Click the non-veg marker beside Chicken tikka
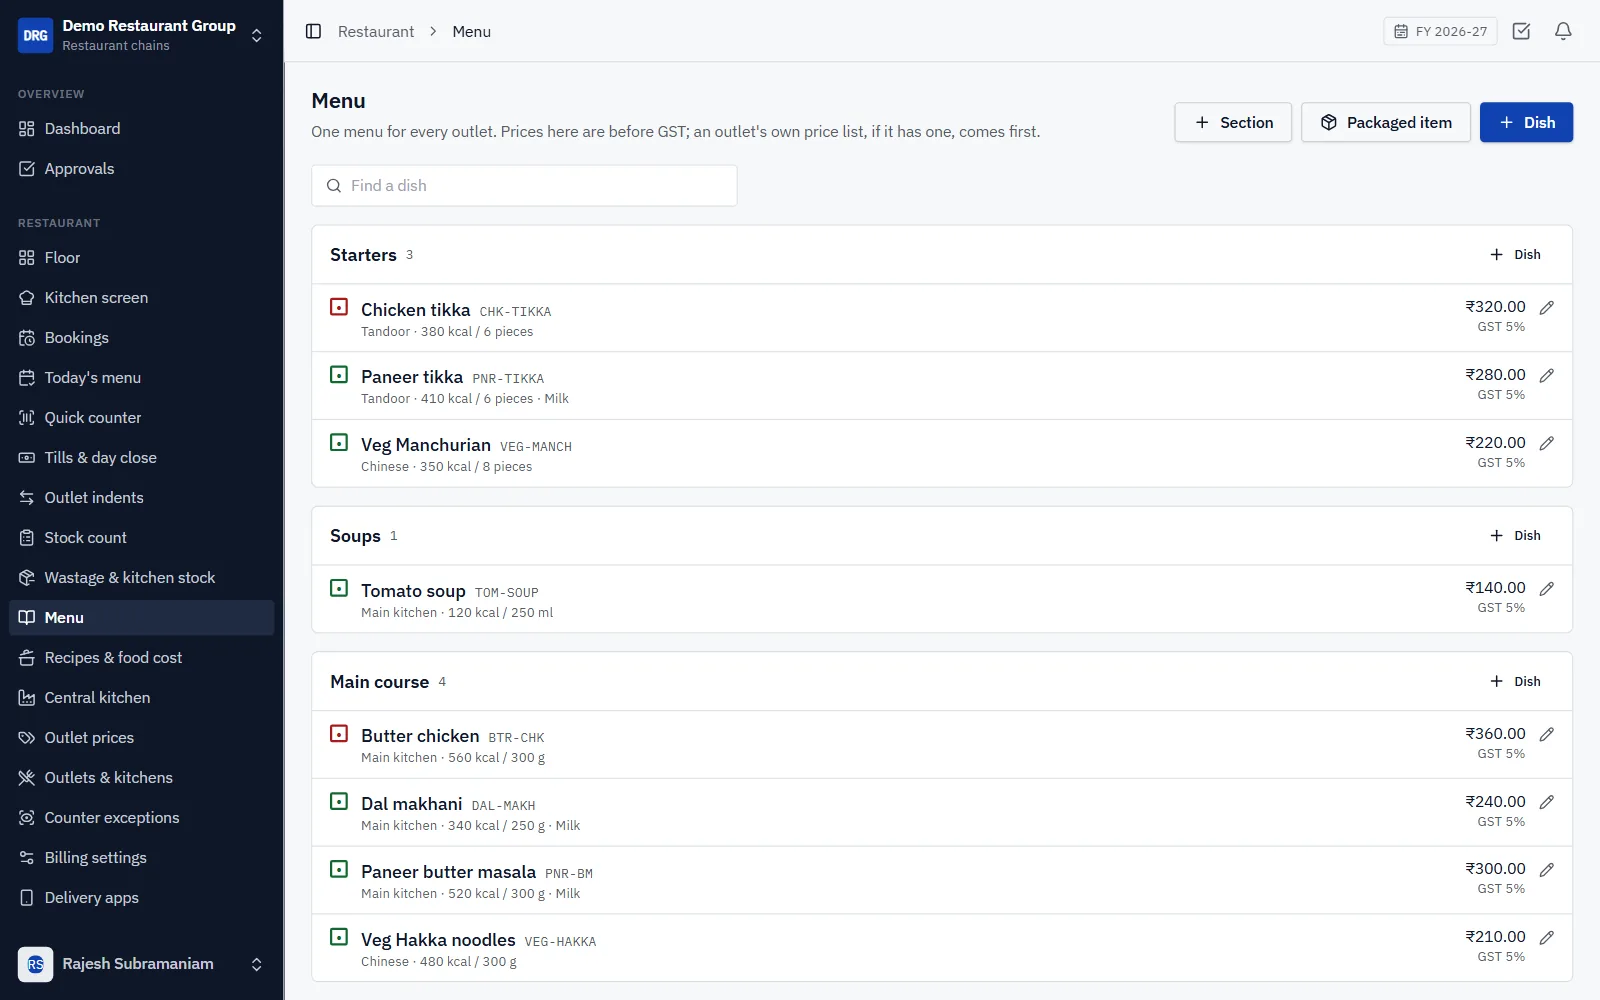This screenshot has width=1600, height=1000. (x=339, y=307)
